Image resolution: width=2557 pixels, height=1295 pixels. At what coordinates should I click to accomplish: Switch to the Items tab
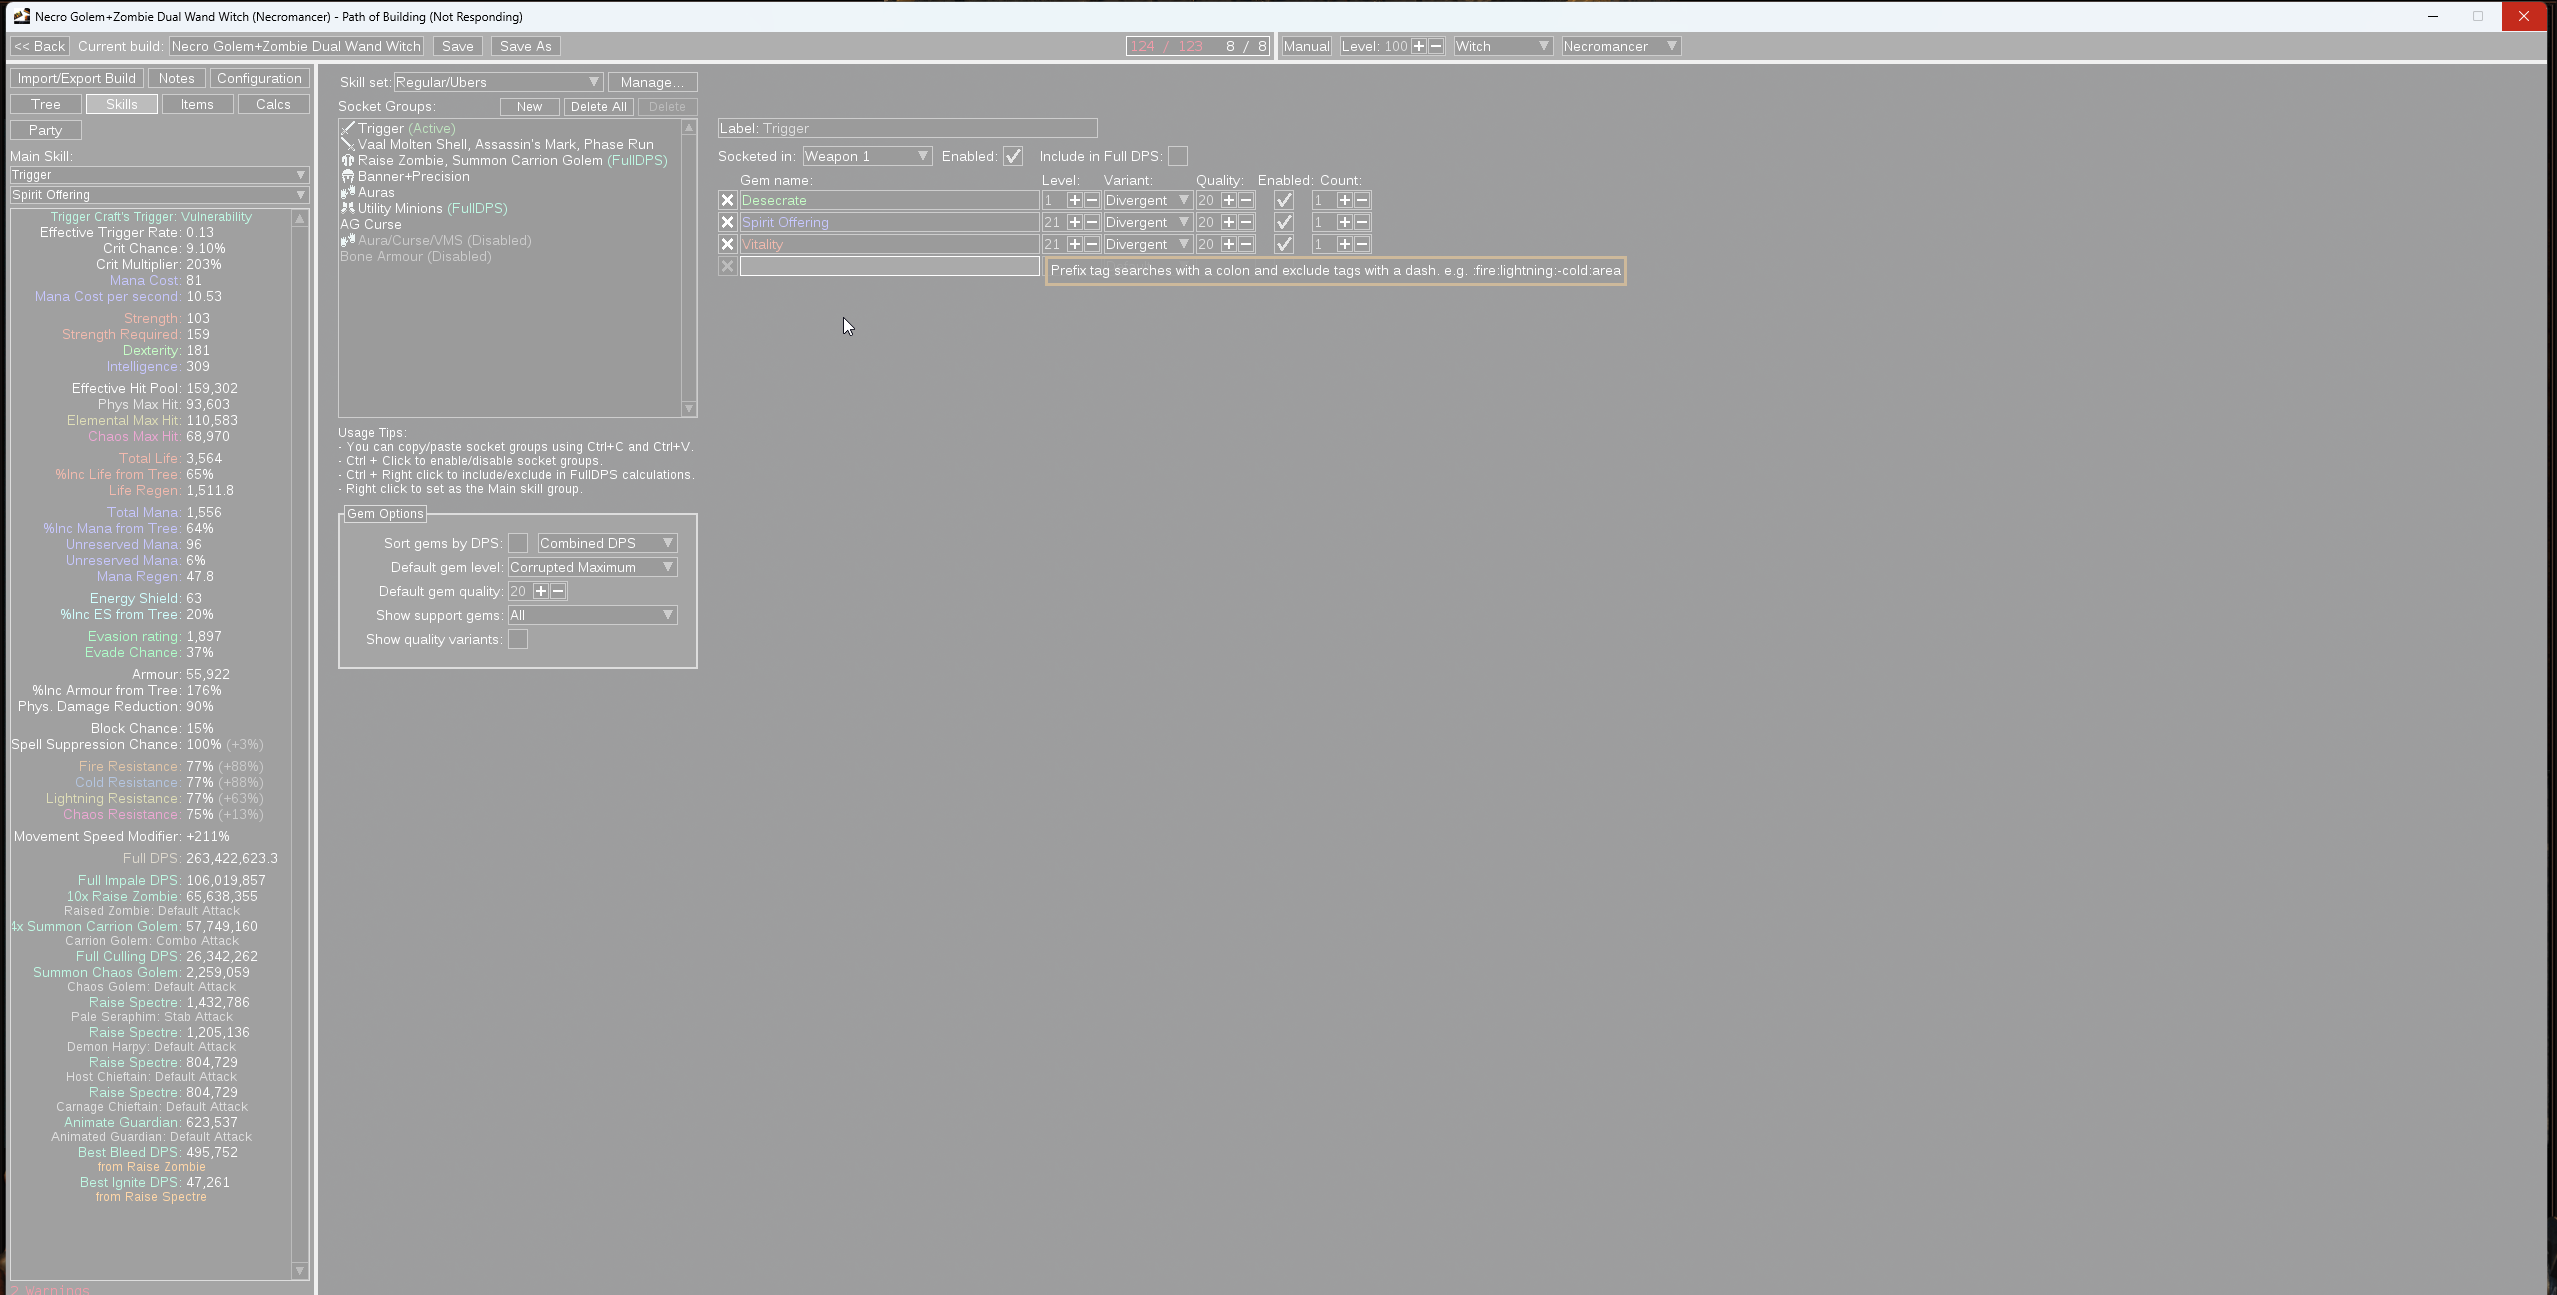click(198, 103)
